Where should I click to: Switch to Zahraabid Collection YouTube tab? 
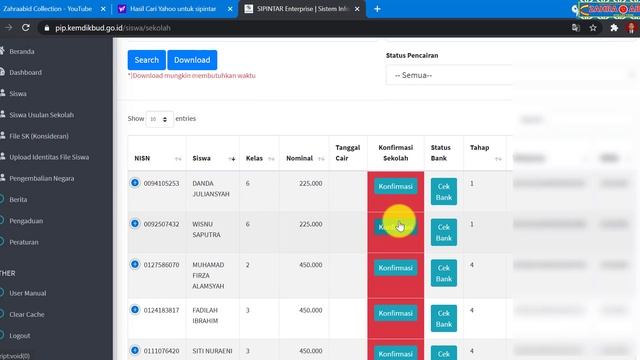(x=48, y=9)
